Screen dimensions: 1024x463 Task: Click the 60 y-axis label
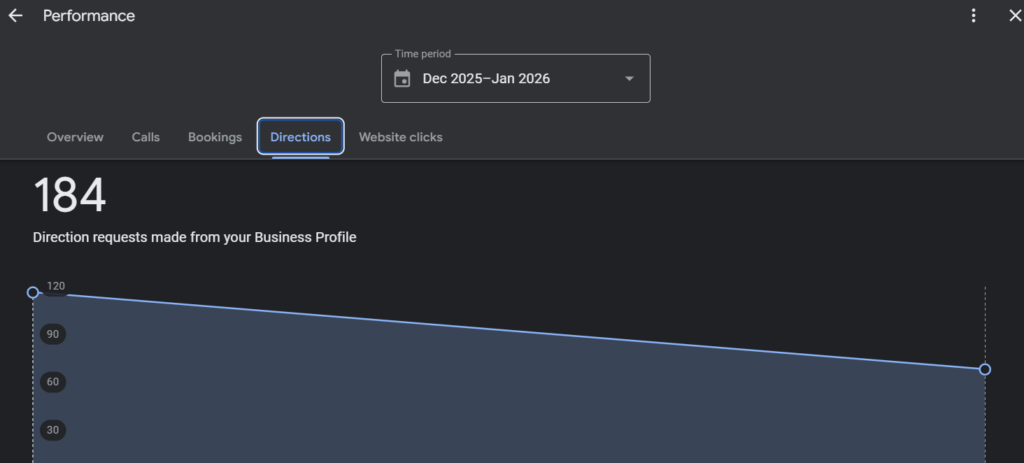(x=53, y=382)
